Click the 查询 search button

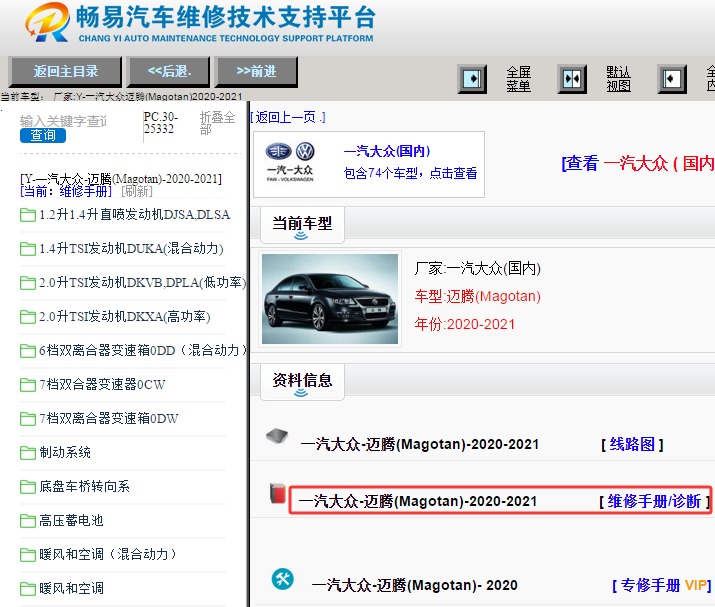pos(43,135)
